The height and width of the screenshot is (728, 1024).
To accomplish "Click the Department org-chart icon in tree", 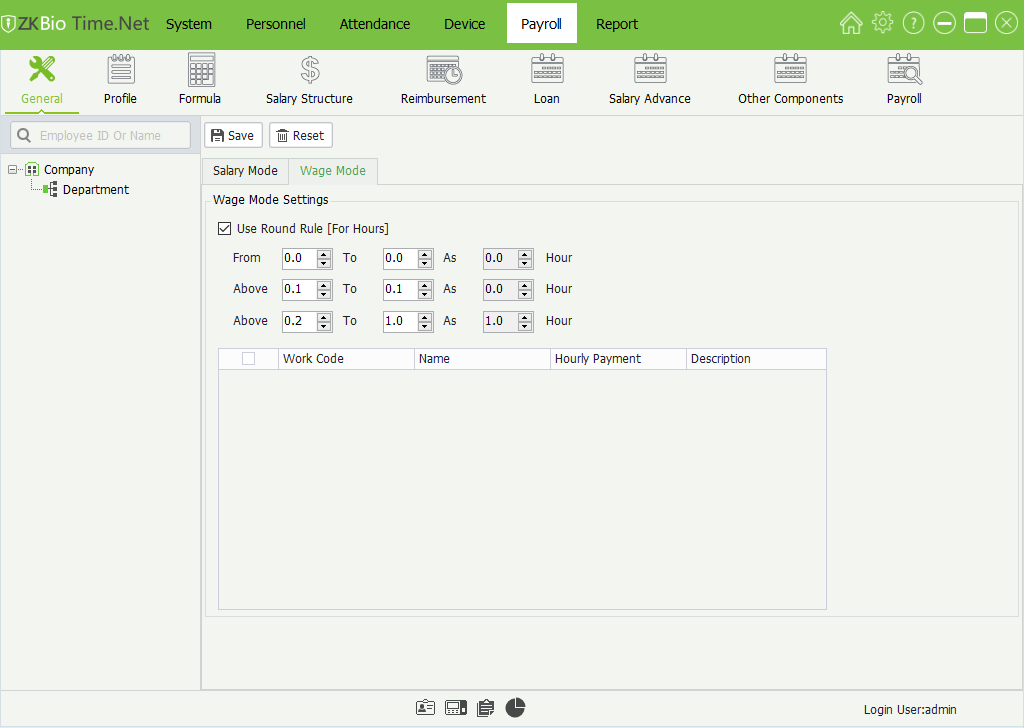I will [x=50, y=189].
